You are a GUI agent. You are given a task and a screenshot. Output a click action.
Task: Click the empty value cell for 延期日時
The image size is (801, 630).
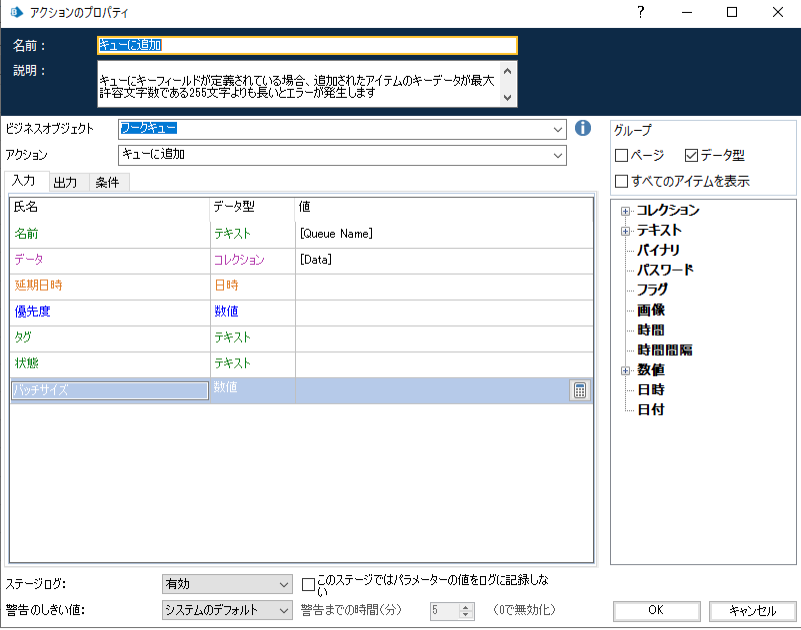444,287
